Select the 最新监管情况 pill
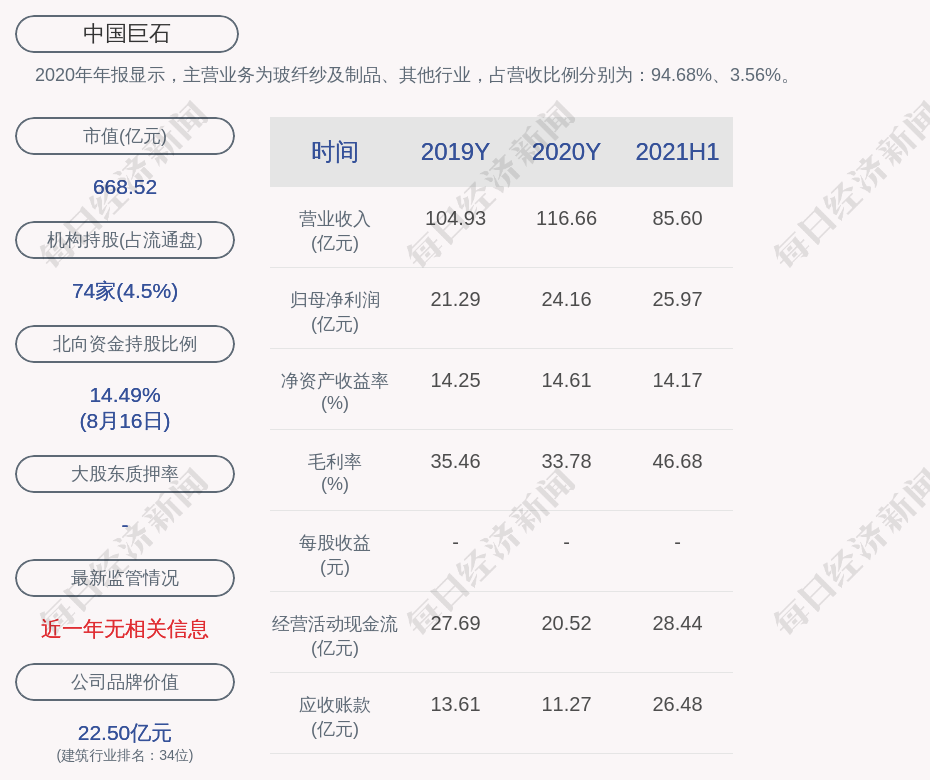The height and width of the screenshot is (780, 930). pos(125,578)
